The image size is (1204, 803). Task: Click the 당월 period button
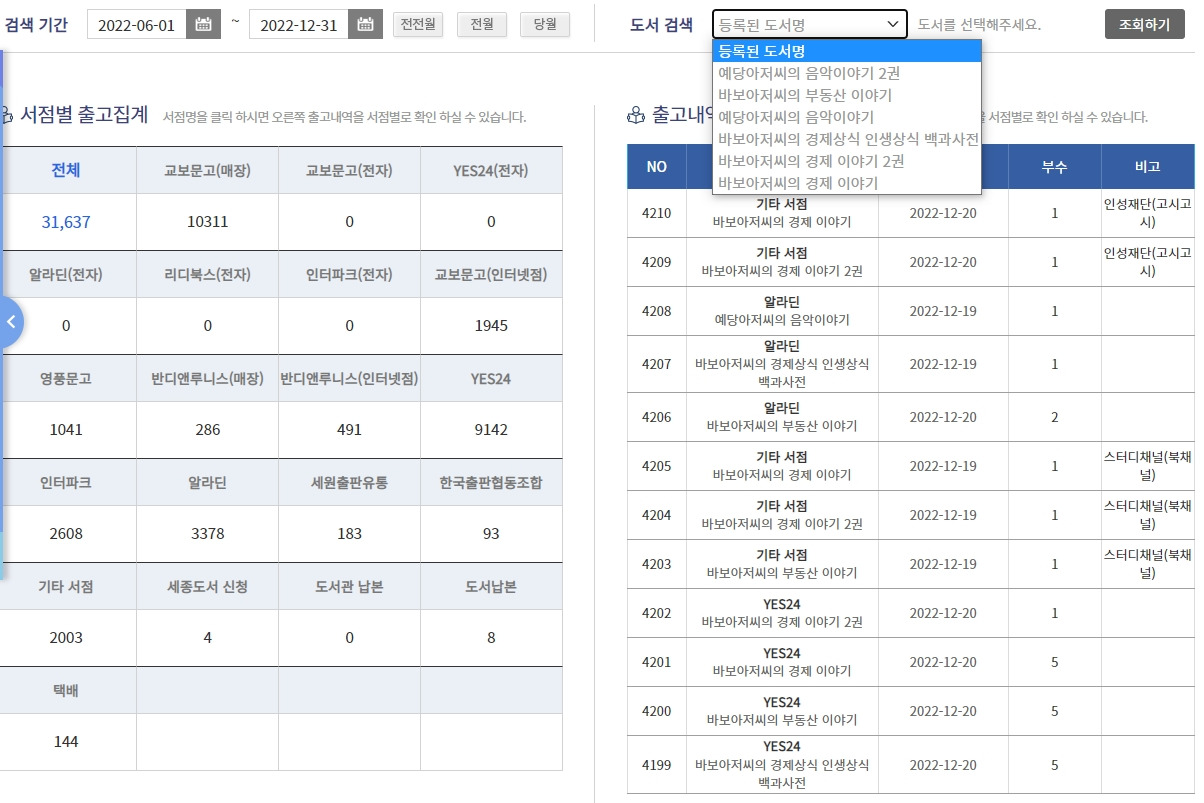click(545, 24)
